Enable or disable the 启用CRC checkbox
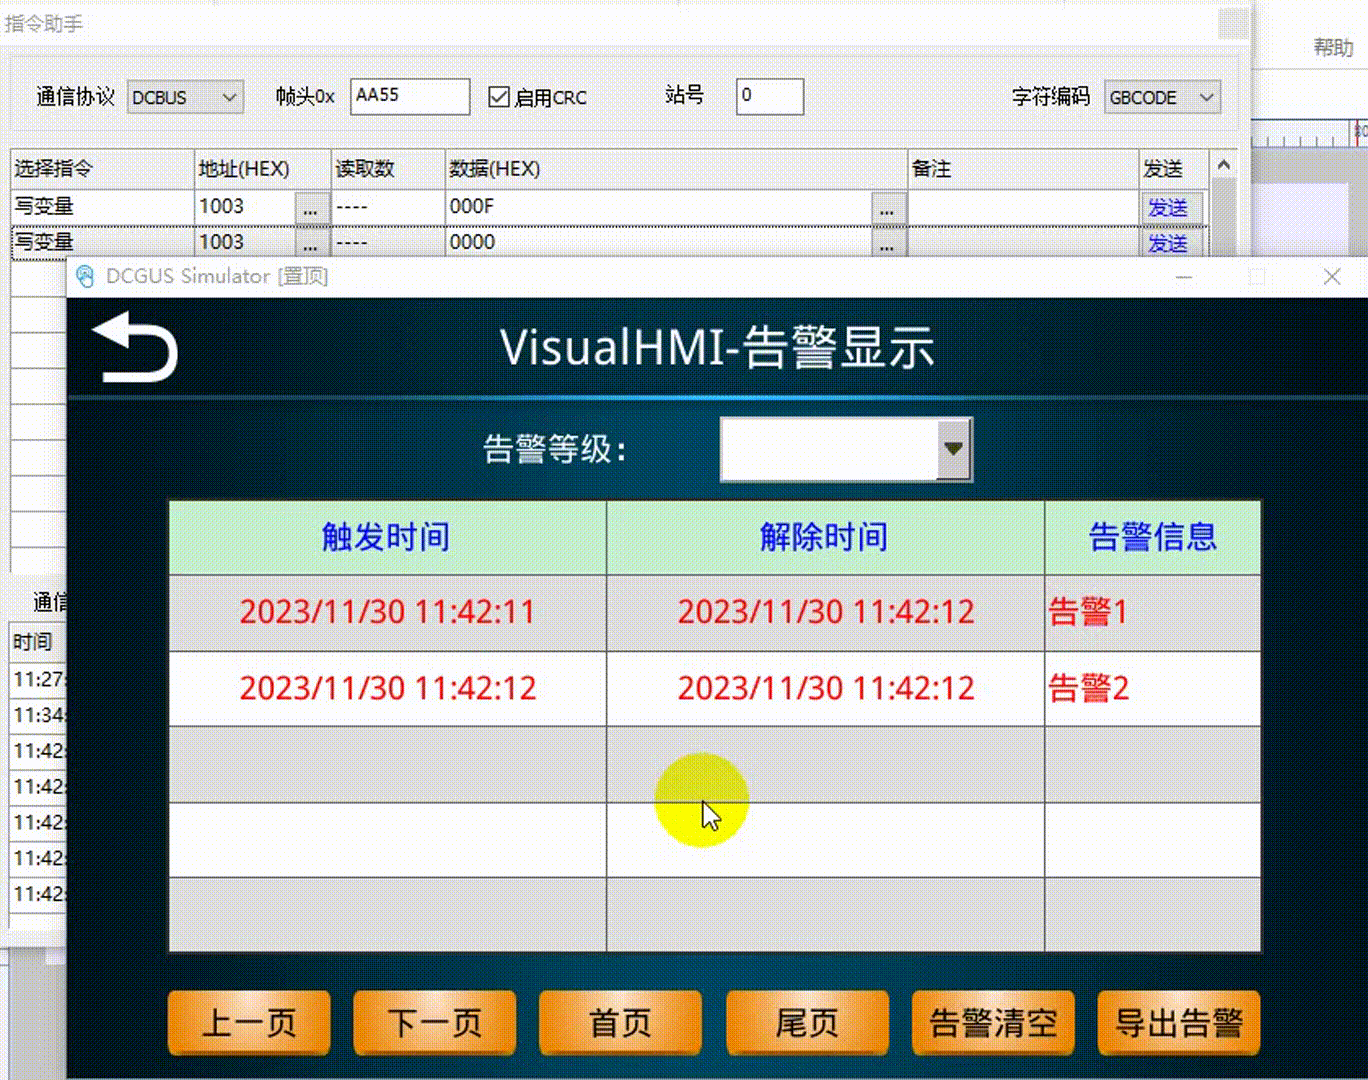This screenshot has height=1080, width=1368. click(499, 97)
